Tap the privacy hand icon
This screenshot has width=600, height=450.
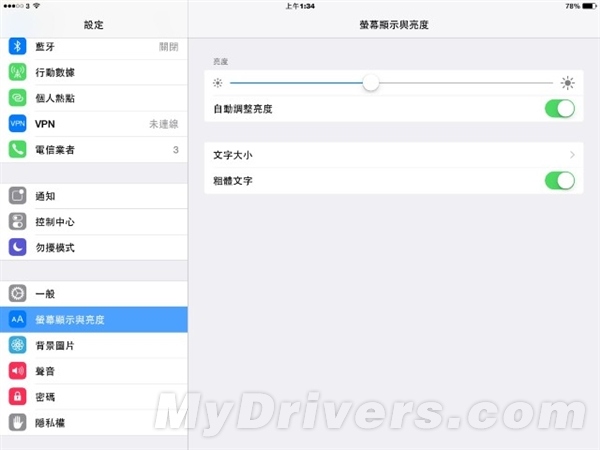click(17, 422)
